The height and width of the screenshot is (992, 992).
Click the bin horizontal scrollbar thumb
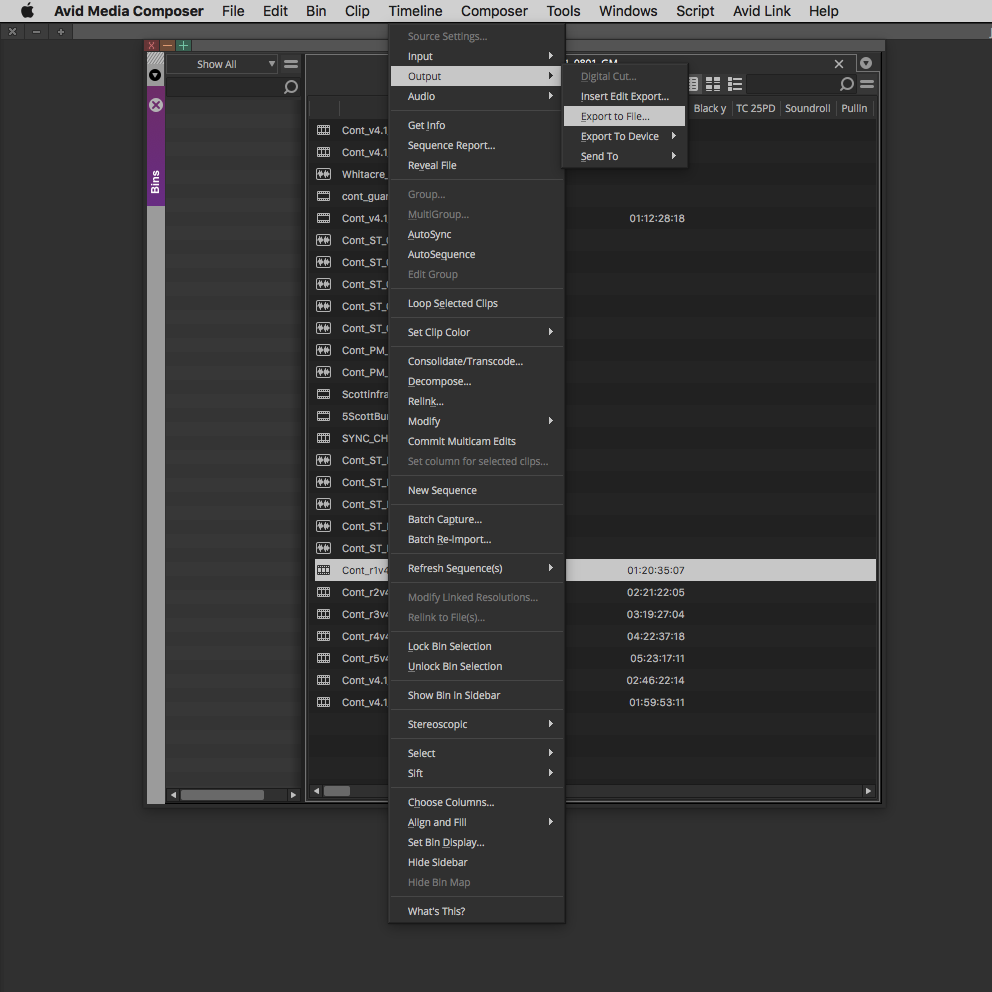(337, 791)
